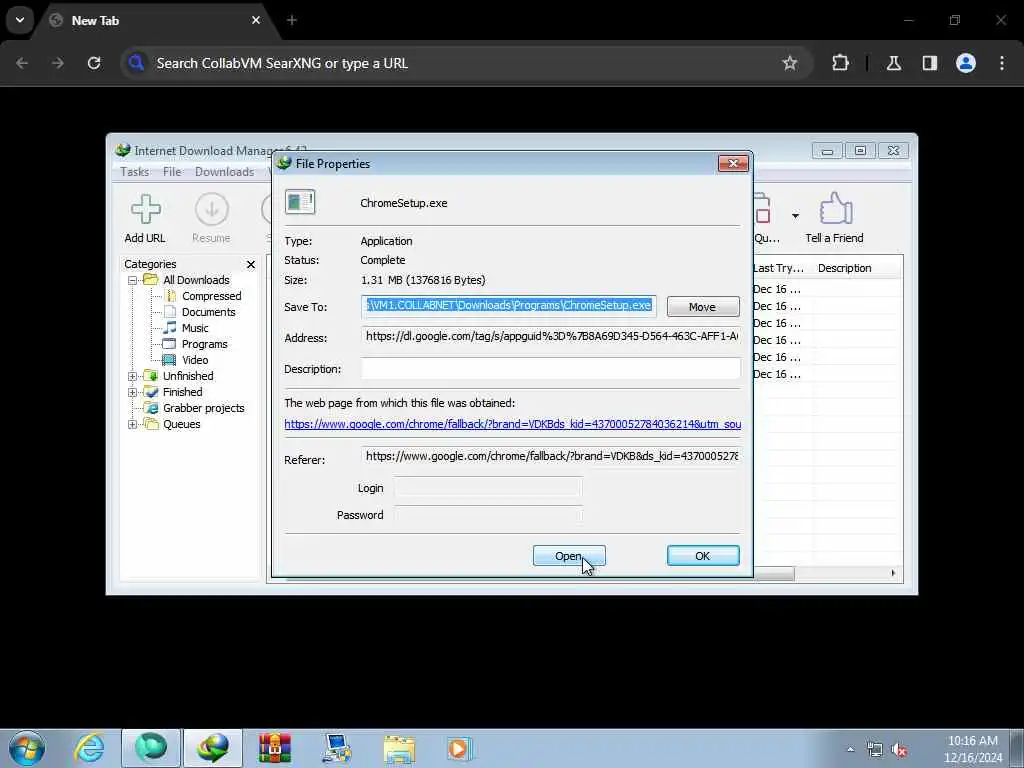The width and height of the screenshot is (1024, 768).
Task: Open Internet Explorer from the taskbar
Action: [89, 748]
